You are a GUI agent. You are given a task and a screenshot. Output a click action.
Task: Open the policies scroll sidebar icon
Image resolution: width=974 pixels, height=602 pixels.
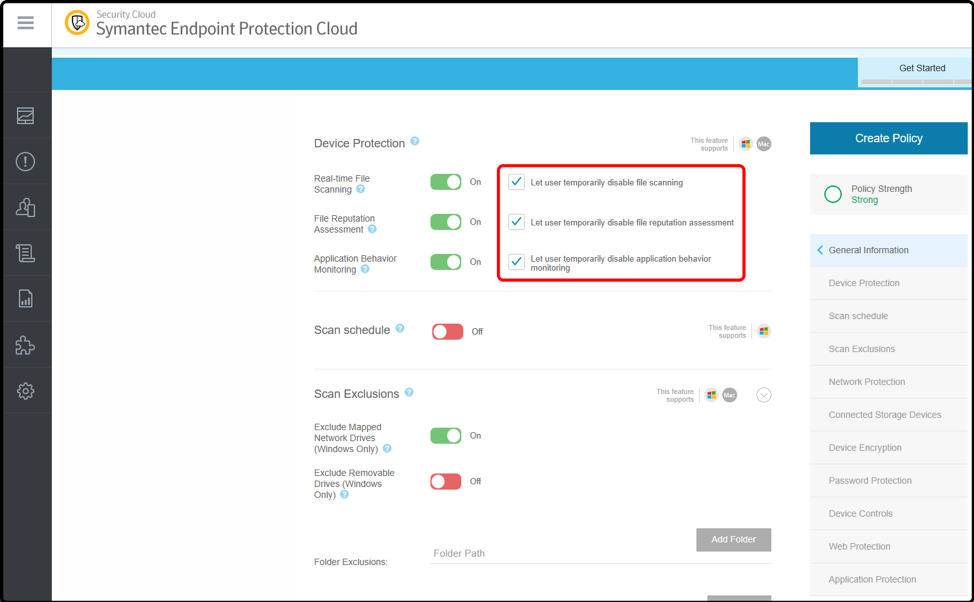[x=25, y=253]
